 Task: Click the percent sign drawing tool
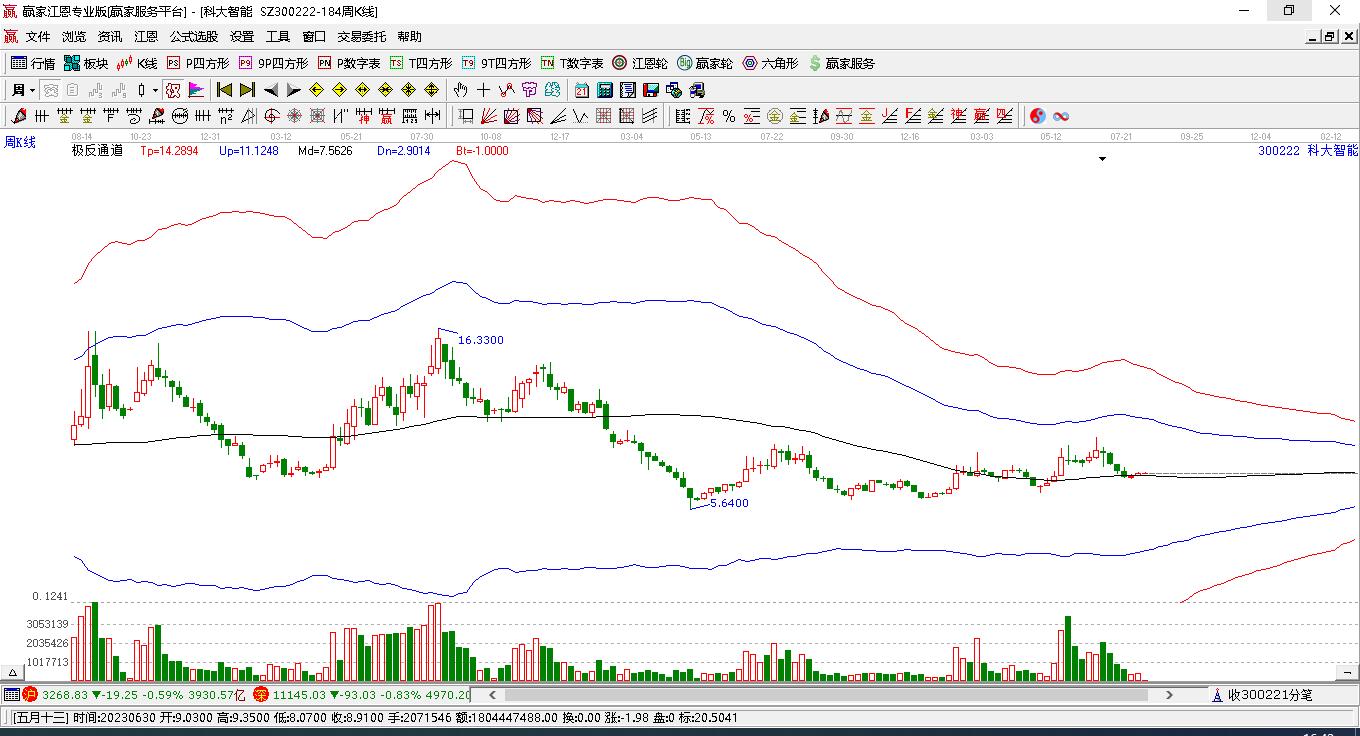(729, 116)
